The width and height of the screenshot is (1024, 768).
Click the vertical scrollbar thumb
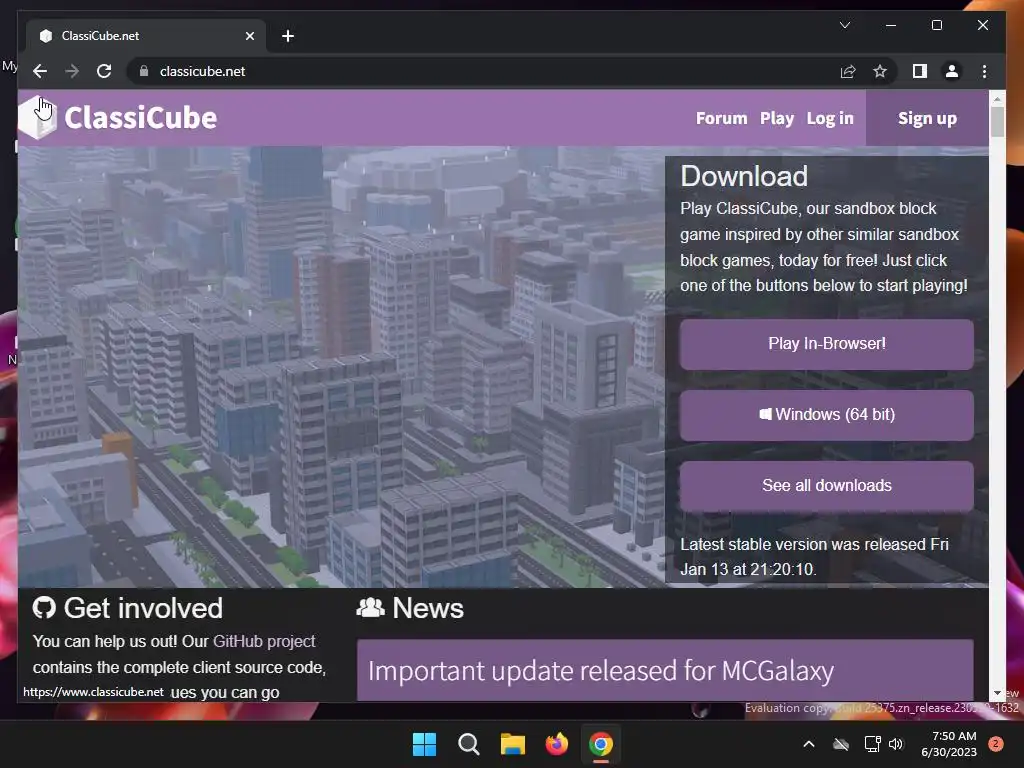click(x=997, y=121)
